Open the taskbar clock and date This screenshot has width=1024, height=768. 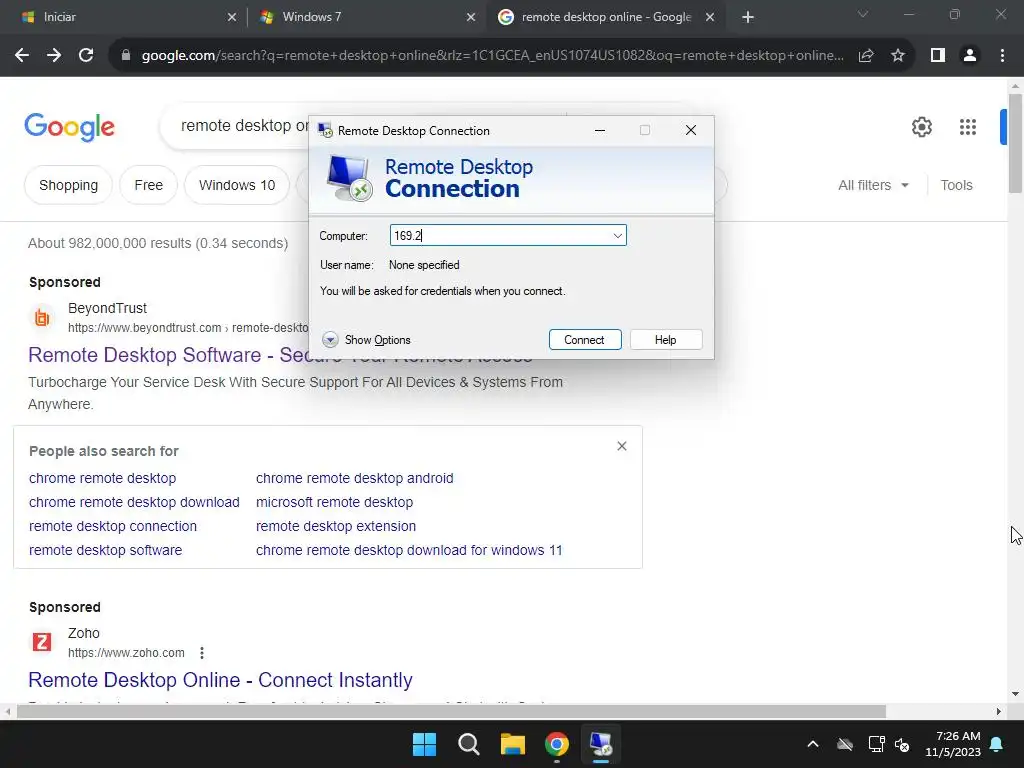click(953, 744)
